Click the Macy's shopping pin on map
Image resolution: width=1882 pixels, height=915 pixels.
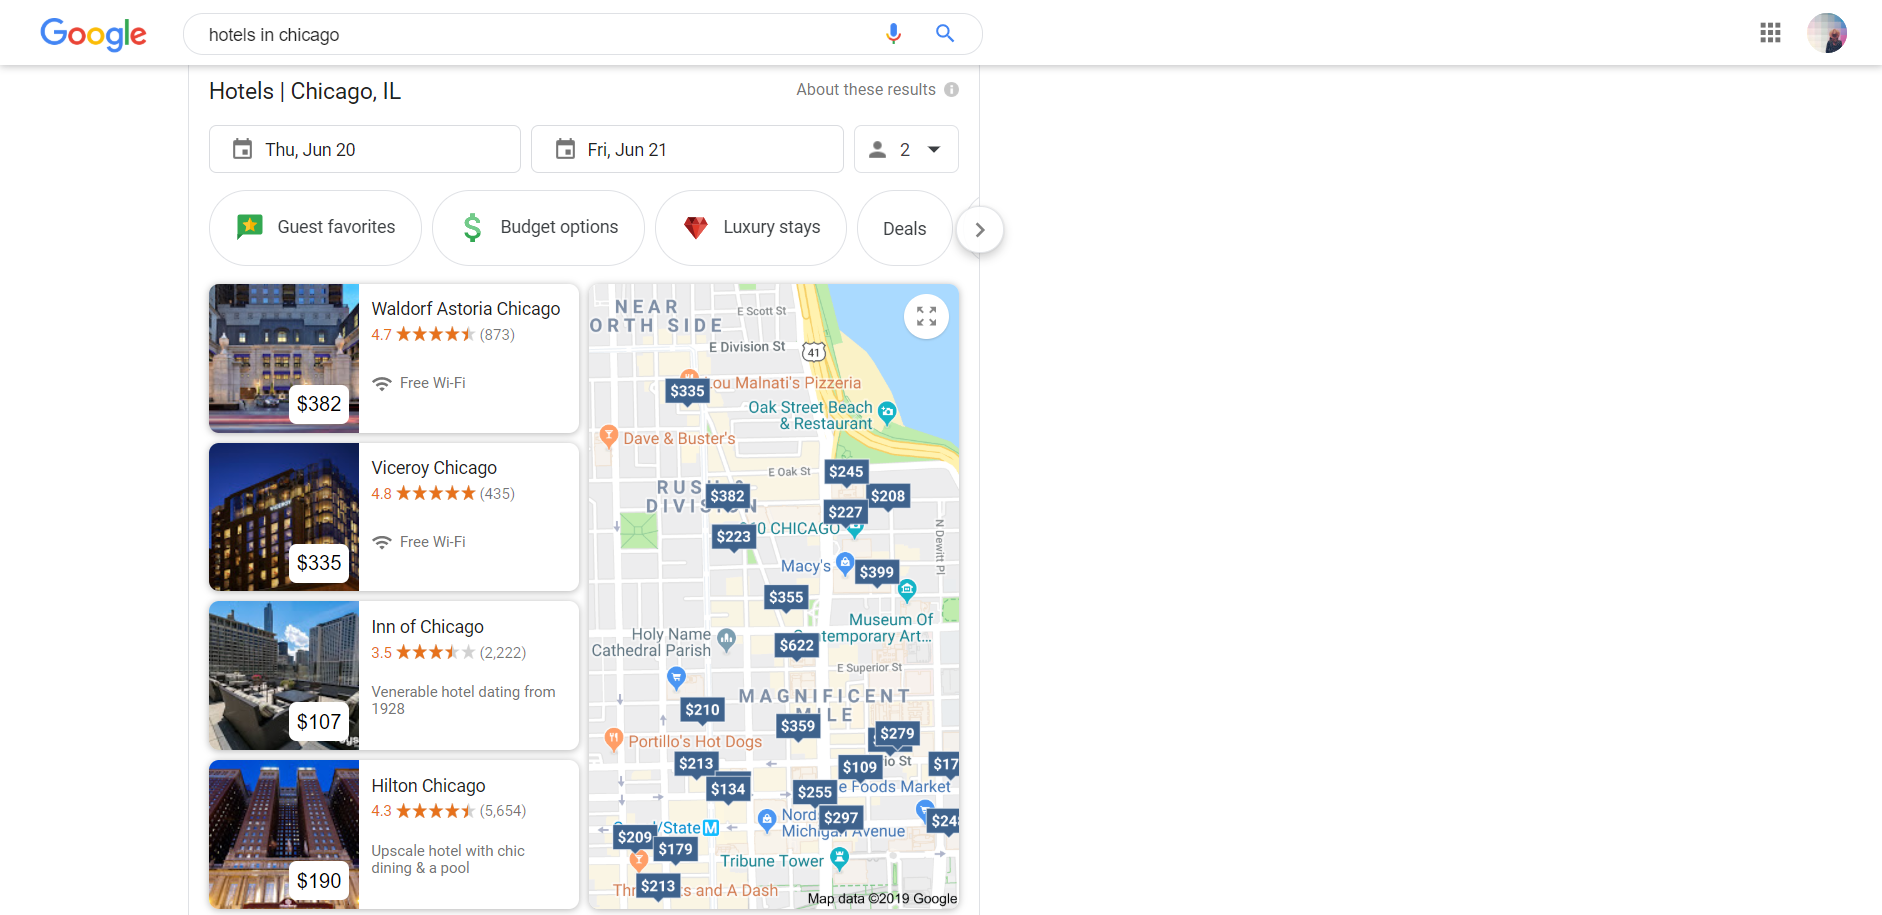(845, 564)
